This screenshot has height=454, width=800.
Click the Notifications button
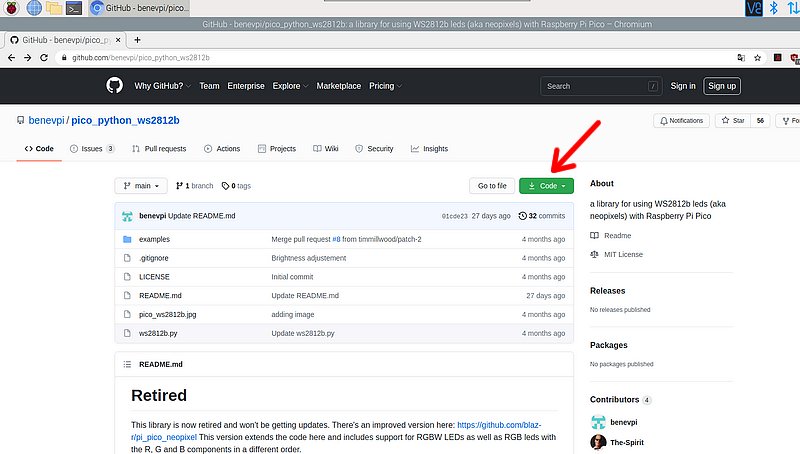(x=682, y=120)
